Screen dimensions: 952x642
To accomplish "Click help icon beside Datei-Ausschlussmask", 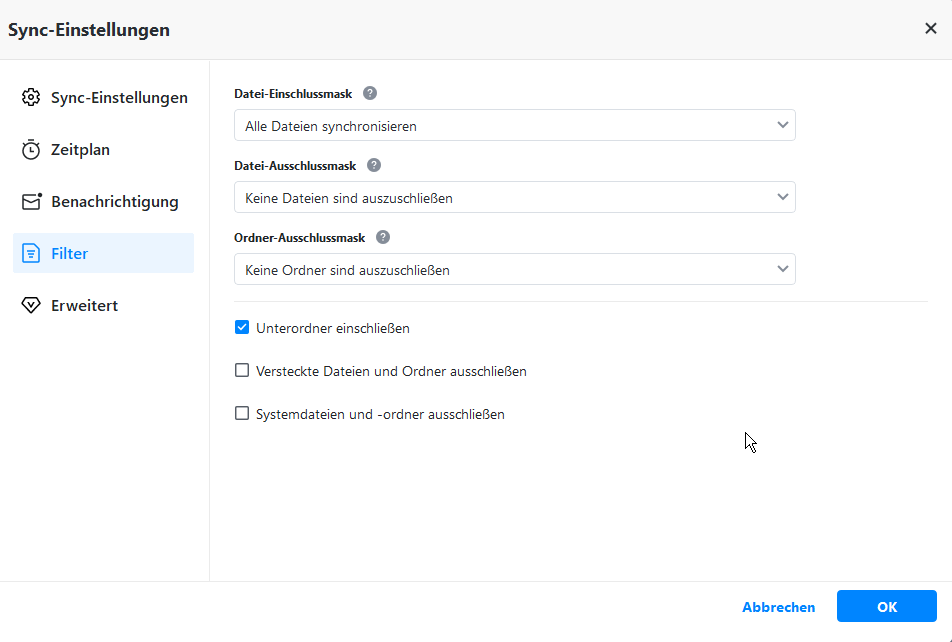I will click(x=374, y=165).
